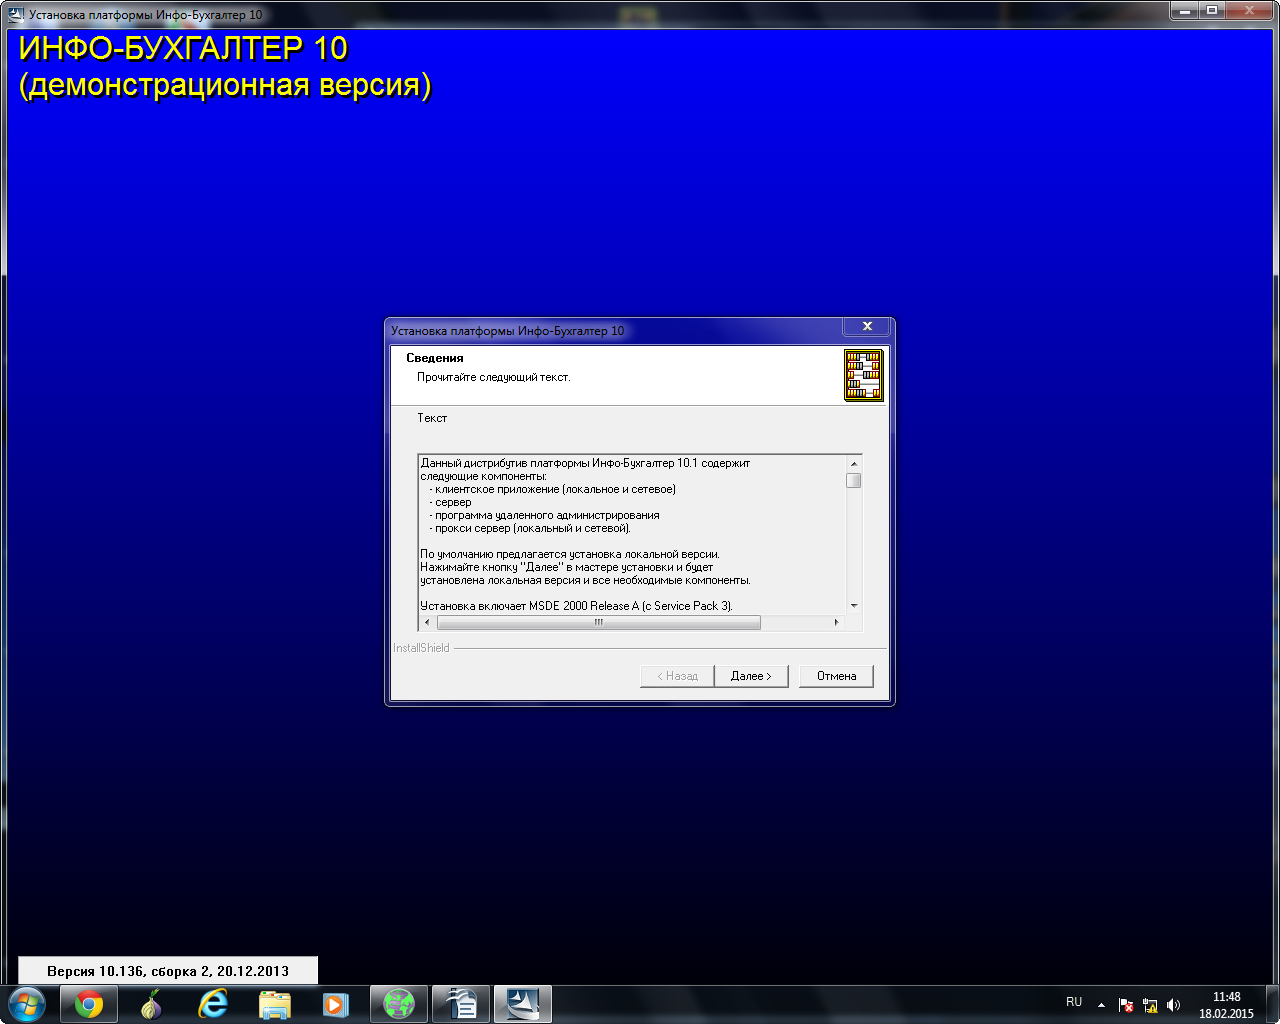Image resolution: width=1280 pixels, height=1024 pixels.
Task: Click the RU input language indicator
Action: pyautogui.click(x=1074, y=1002)
